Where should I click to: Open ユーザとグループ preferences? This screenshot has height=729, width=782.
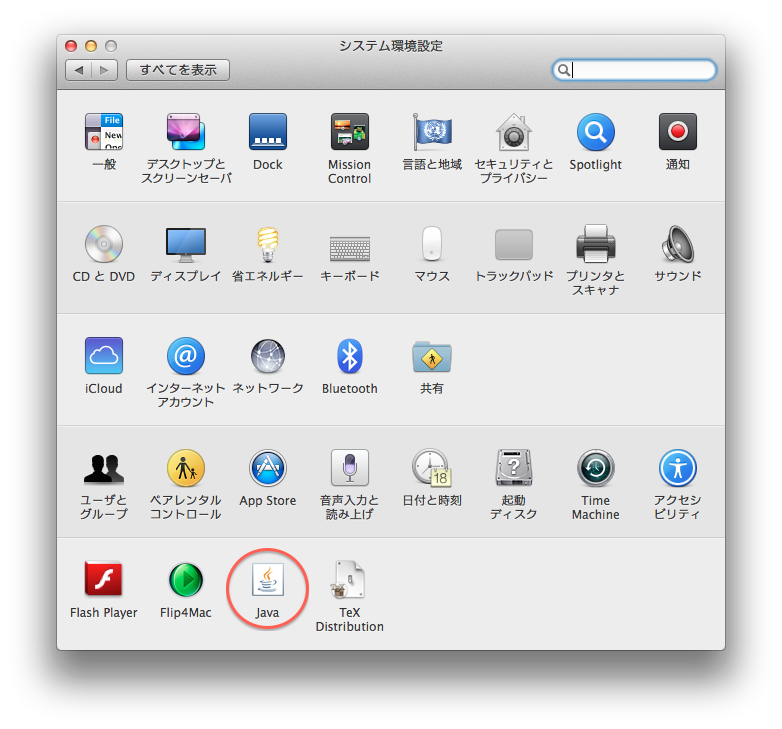pyautogui.click(x=104, y=469)
